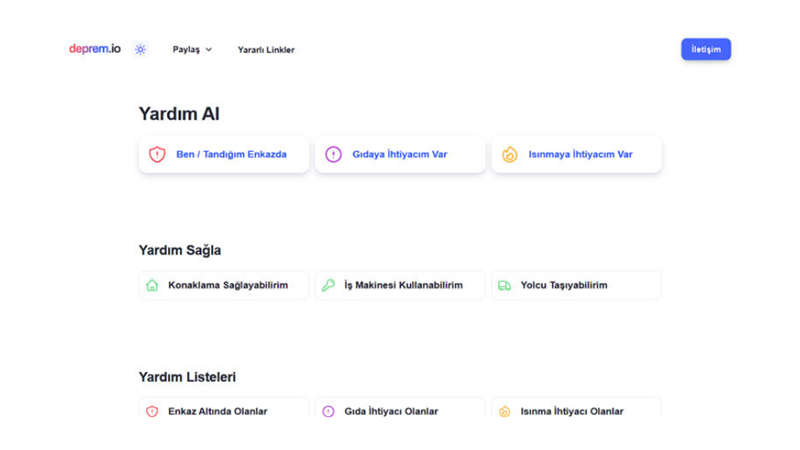Choose Gıdaya İhtiyacım Var option
This screenshot has width=800, height=450.
(400, 155)
